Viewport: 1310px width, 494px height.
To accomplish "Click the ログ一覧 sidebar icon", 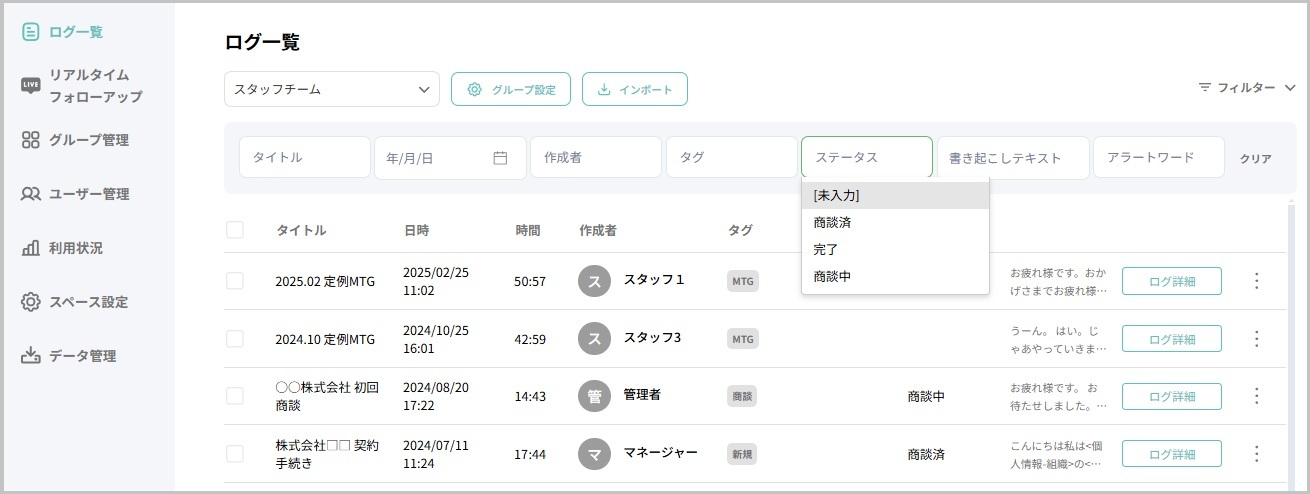I will [x=31, y=32].
